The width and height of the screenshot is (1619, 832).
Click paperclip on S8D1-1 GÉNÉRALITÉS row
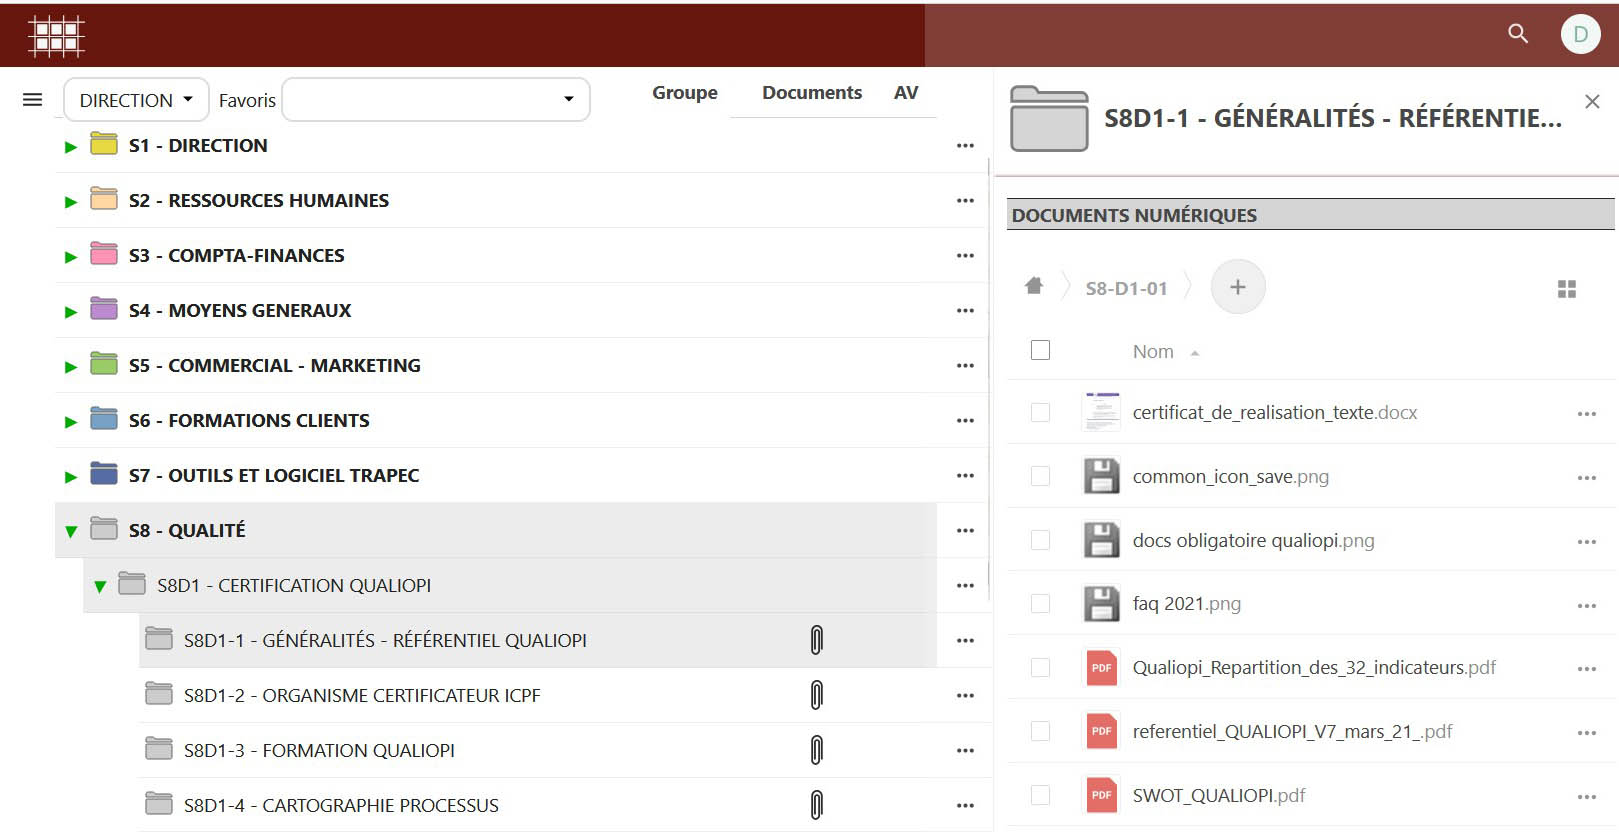[x=817, y=640]
